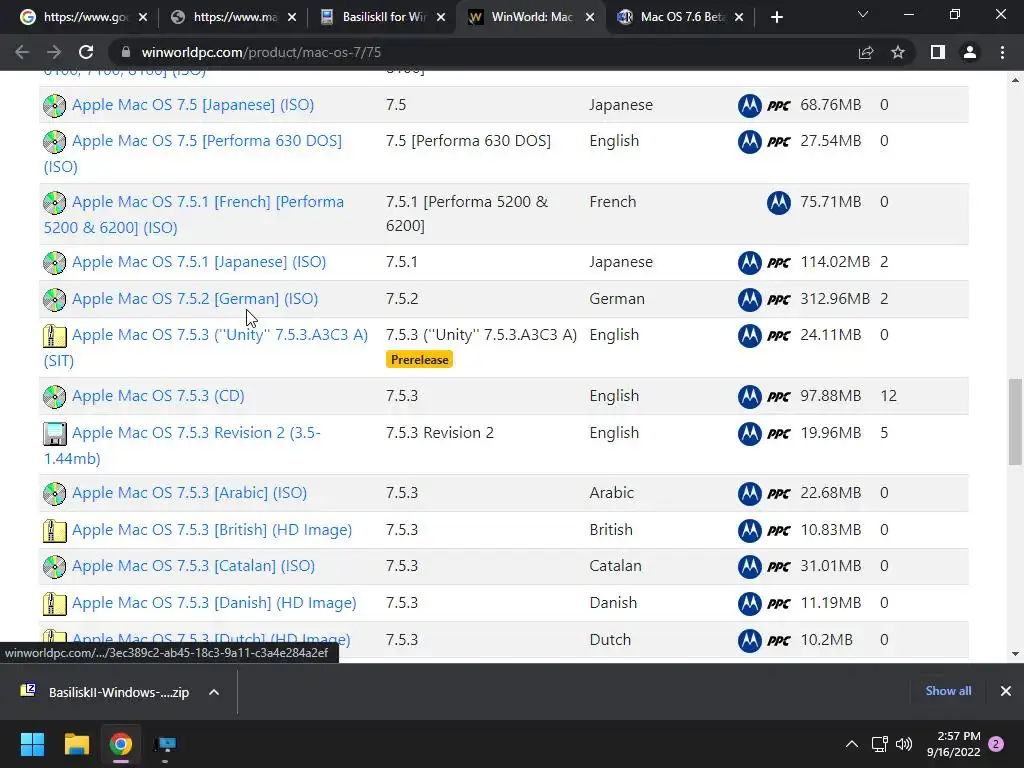Image resolution: width=1024 pixels, height=768 pixels.
Task: Click the PPC icon in the 7.5.3 Danish row
Action: 778,604
